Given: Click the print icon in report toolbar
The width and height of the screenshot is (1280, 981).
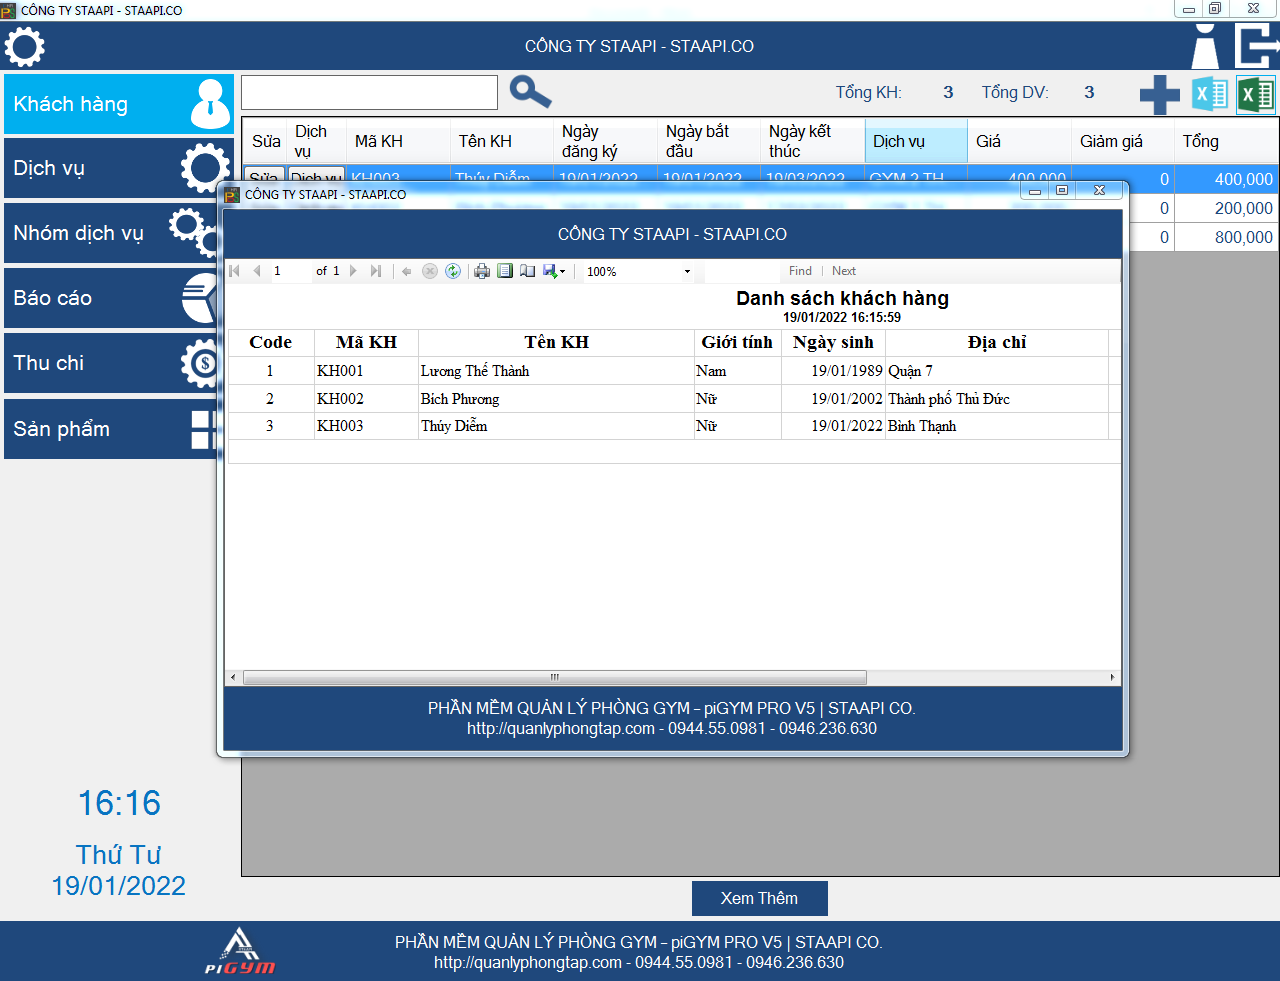Looking at the screenshot, I should point(482,271).
